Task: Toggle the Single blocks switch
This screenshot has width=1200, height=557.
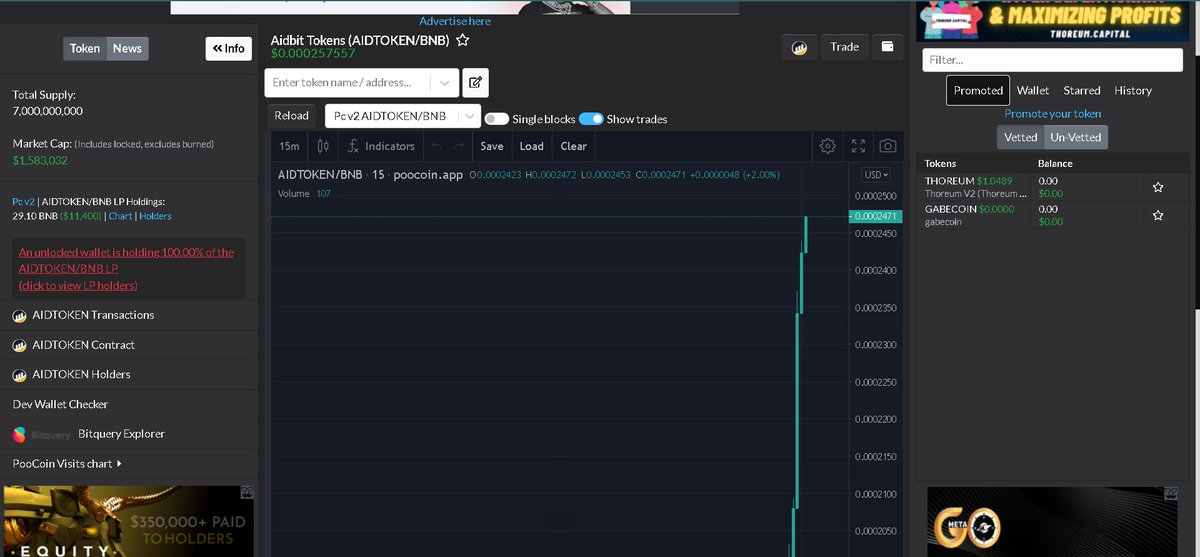Action: 496,119
